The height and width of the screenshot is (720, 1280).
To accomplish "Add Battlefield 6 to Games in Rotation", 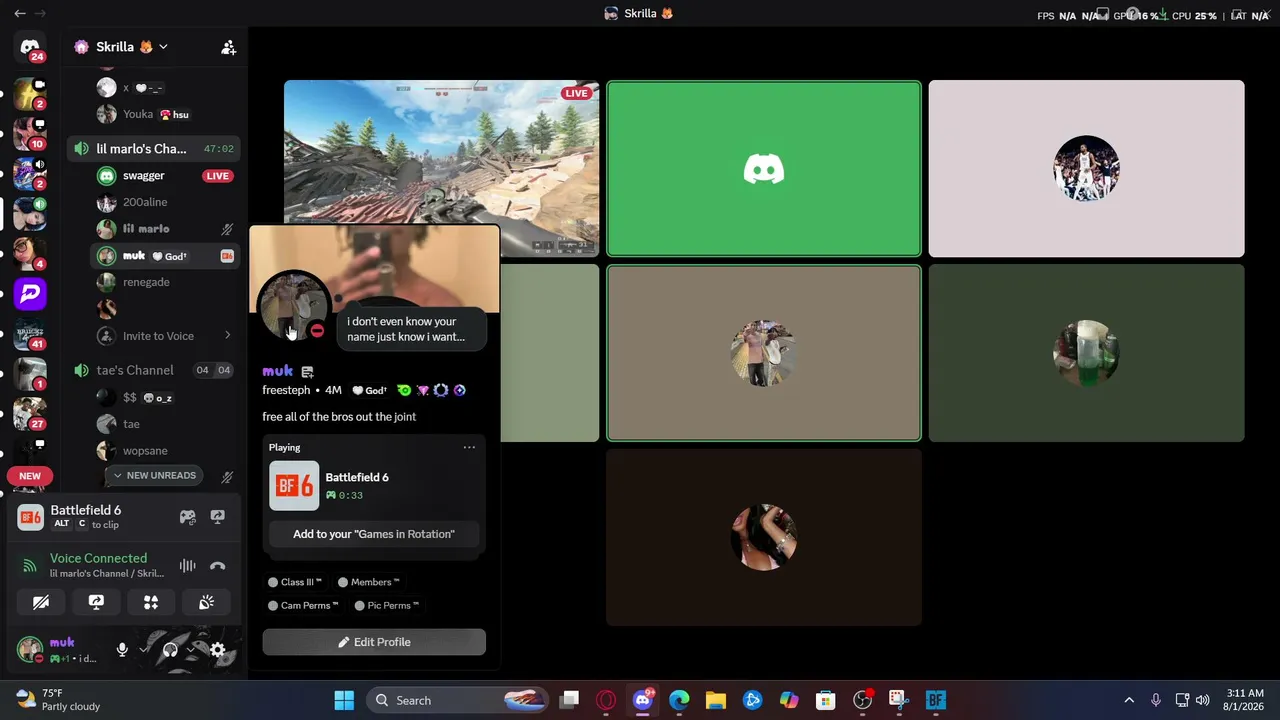I will [x=374, y=534].
